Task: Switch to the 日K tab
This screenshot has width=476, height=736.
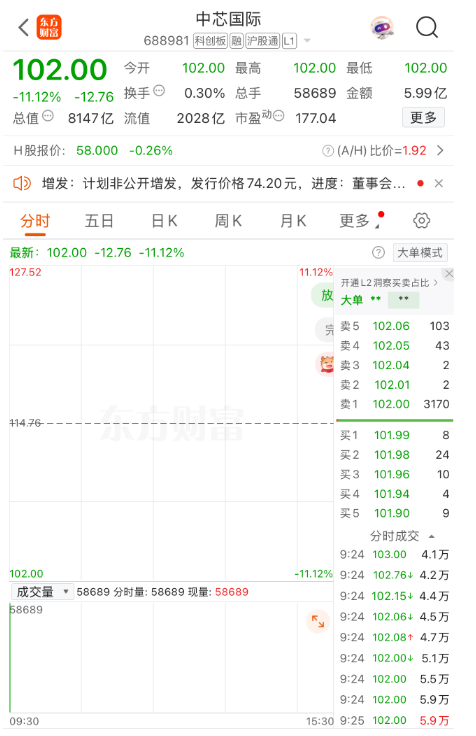Action: [164, 220]
